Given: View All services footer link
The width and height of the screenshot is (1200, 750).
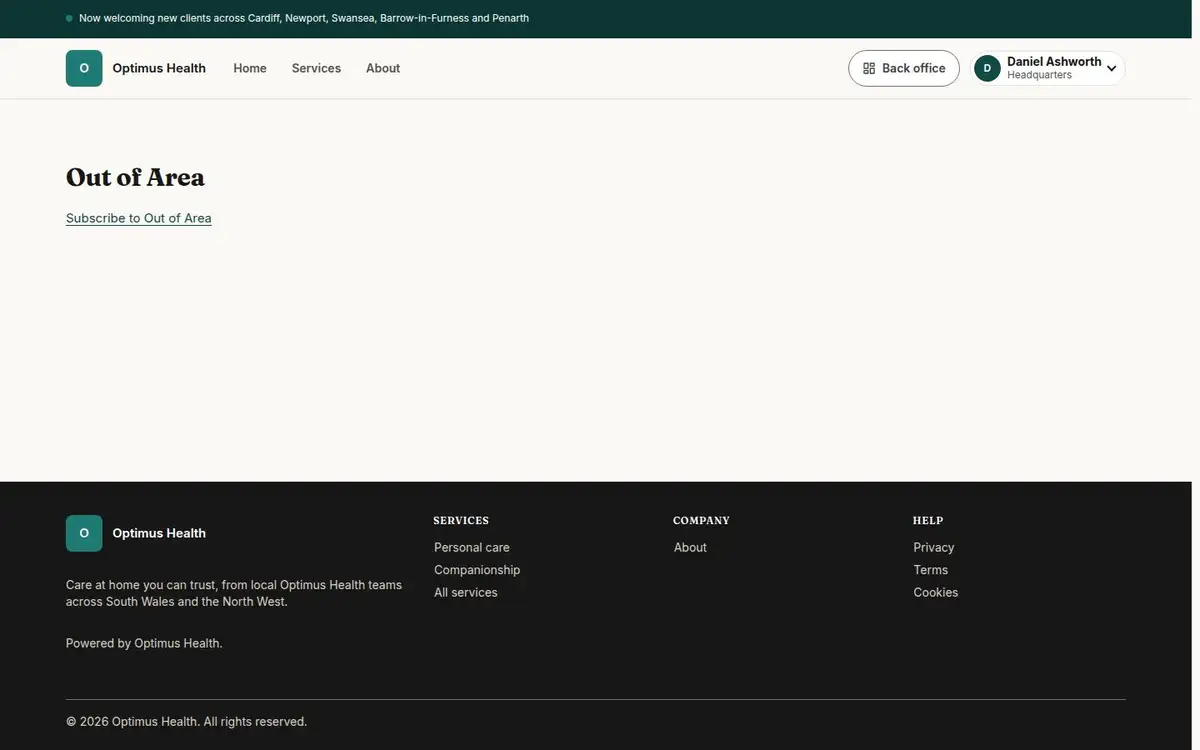Looking at the screenshot, I should (466, 592).
